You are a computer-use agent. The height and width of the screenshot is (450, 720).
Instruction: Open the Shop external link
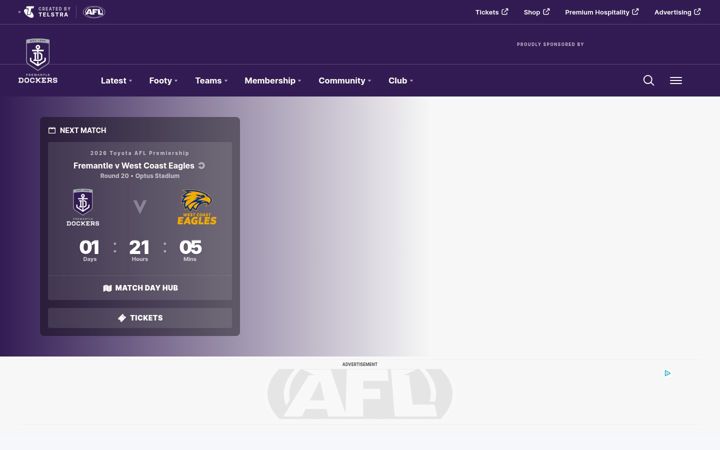[536, 12]
